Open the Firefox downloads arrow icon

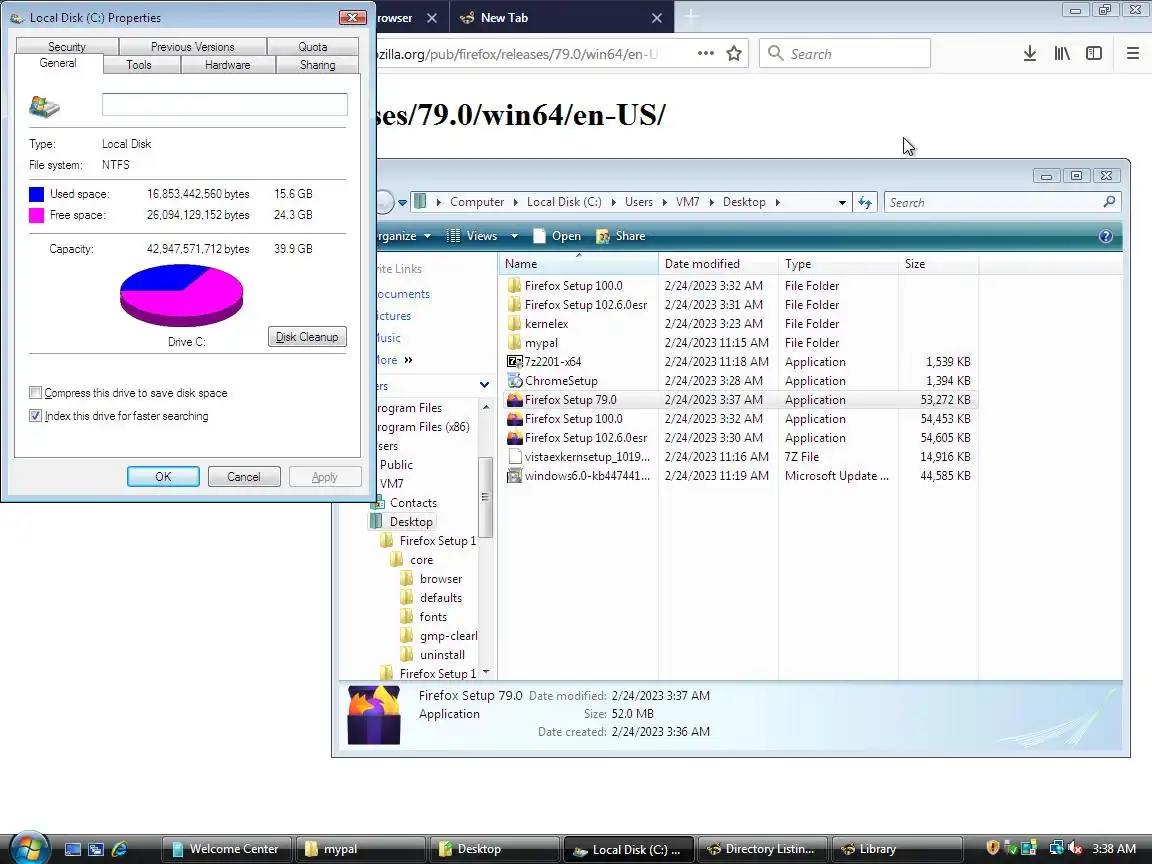point(1029,53)
